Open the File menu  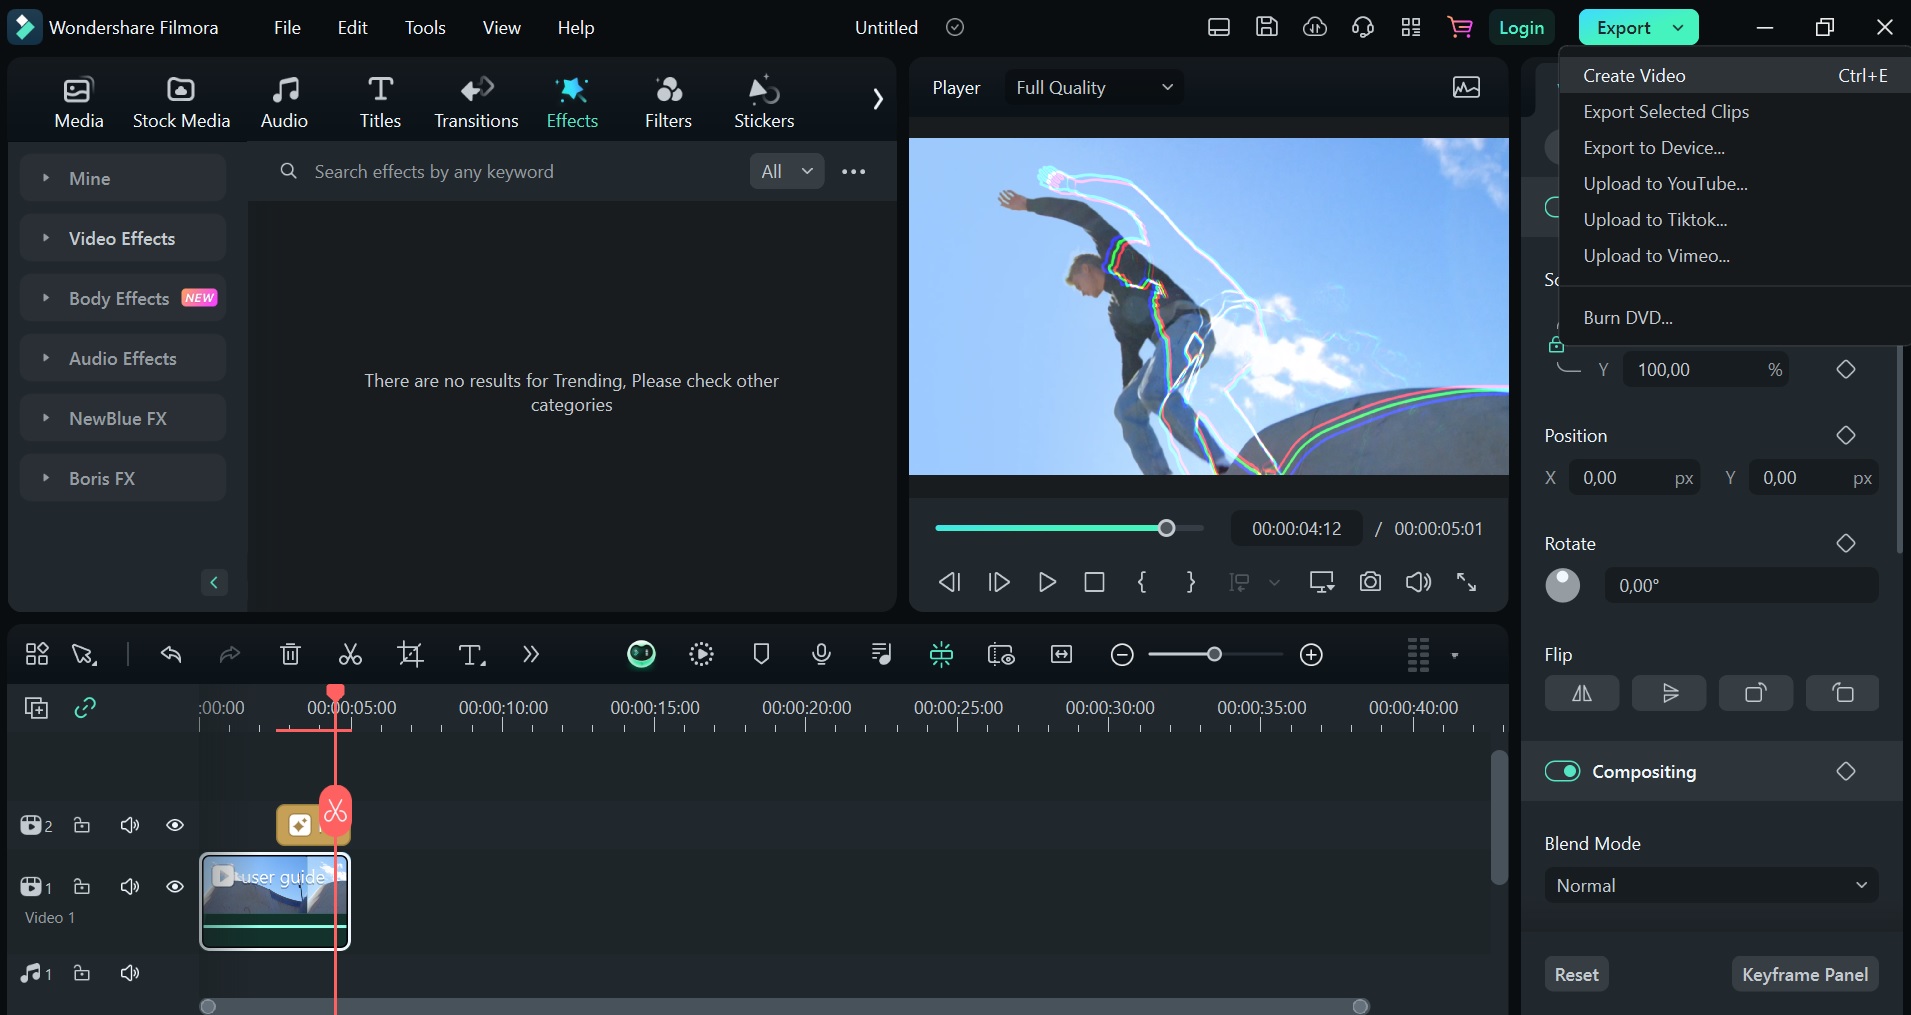(x=287, y=28)
